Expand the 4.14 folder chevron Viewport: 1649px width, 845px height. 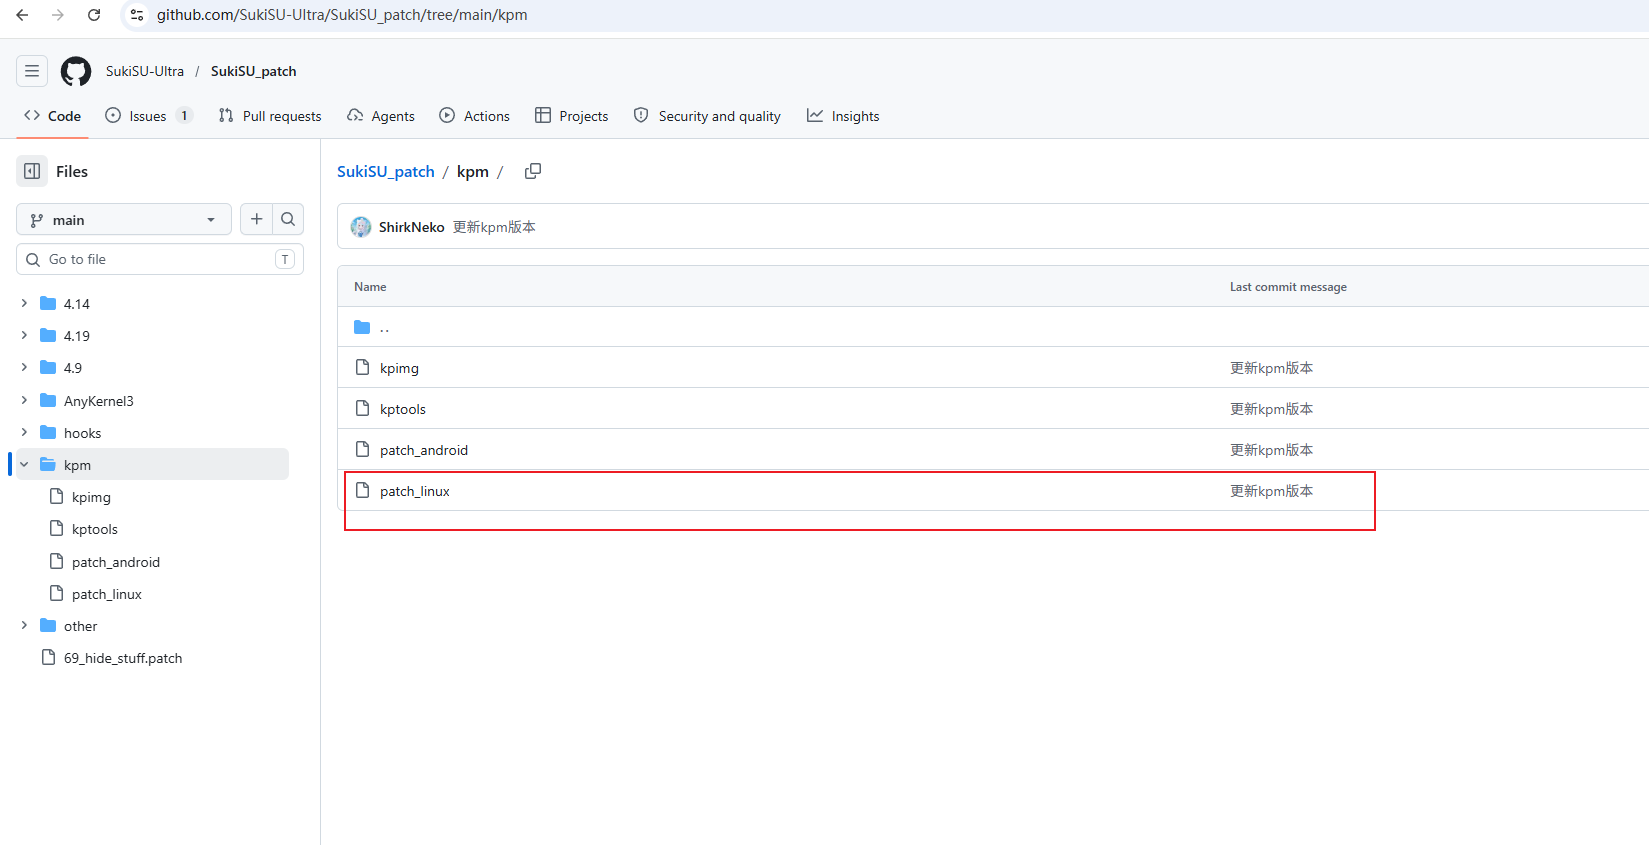[x=24, y=303]
